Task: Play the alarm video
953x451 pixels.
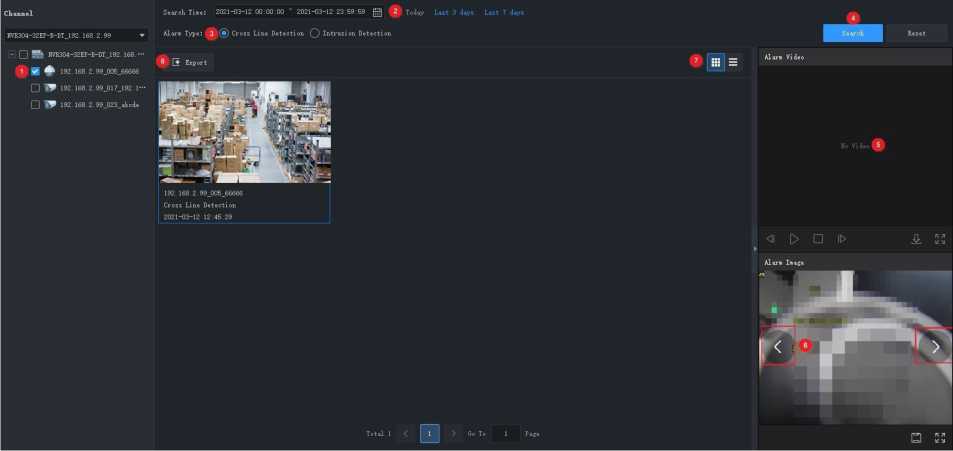Action: 794,239
